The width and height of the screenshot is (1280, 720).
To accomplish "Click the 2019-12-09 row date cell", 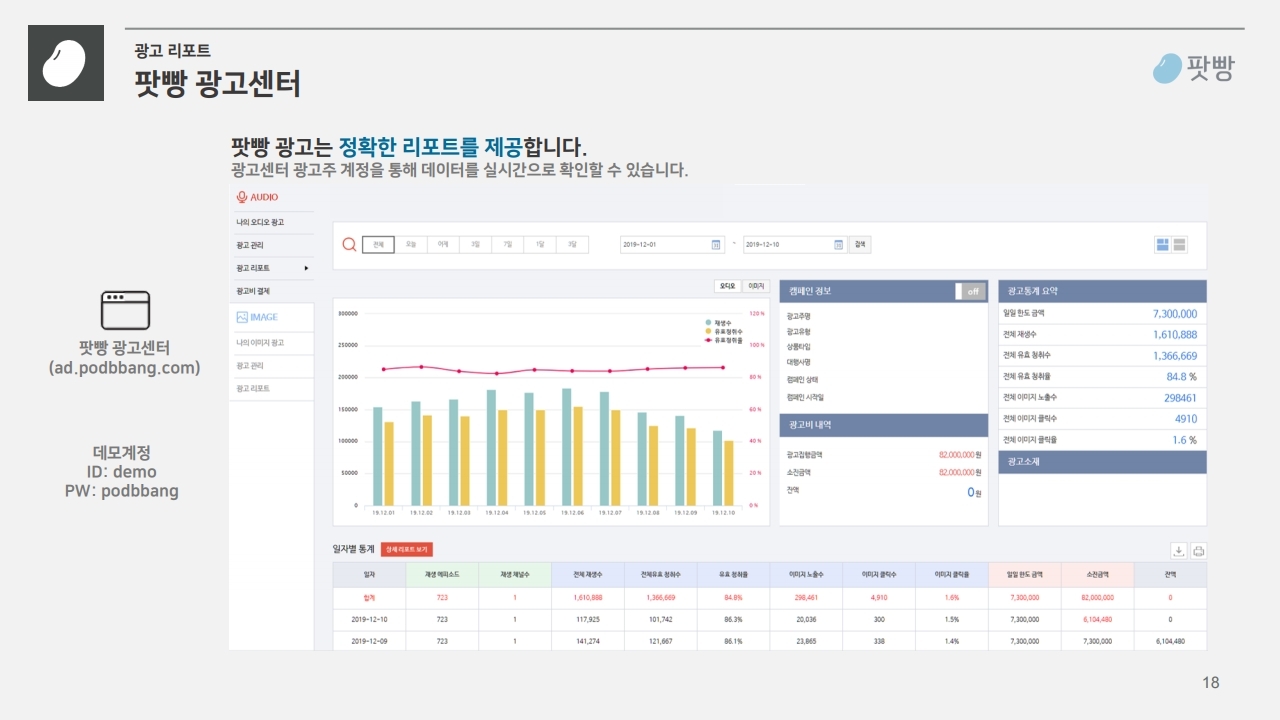I will [x=369, y=641].
